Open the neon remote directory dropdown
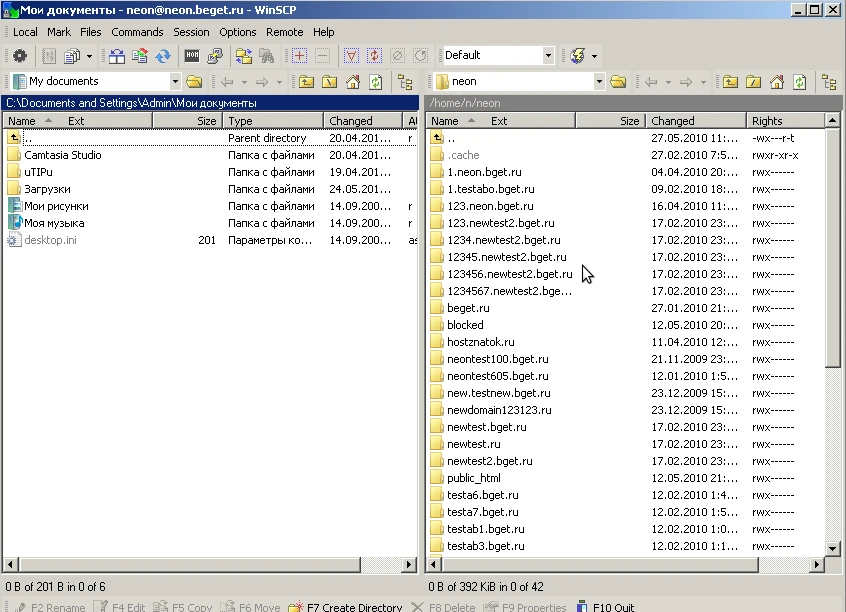The height and width of the screenshot is (612, 846). [599, 82]
